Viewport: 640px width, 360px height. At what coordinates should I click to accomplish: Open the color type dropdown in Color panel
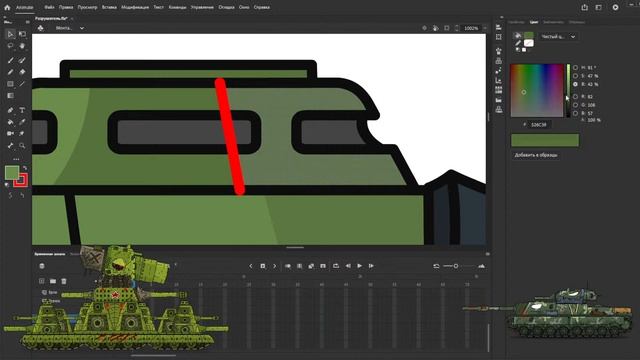click(x=558, y=37)
